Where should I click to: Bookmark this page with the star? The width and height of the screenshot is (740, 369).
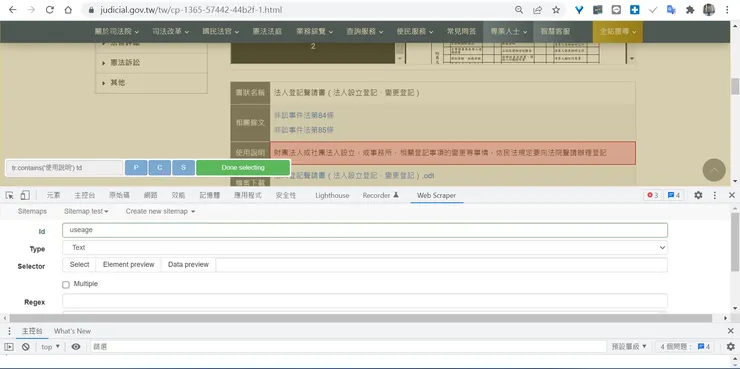[x=556, y=10]
